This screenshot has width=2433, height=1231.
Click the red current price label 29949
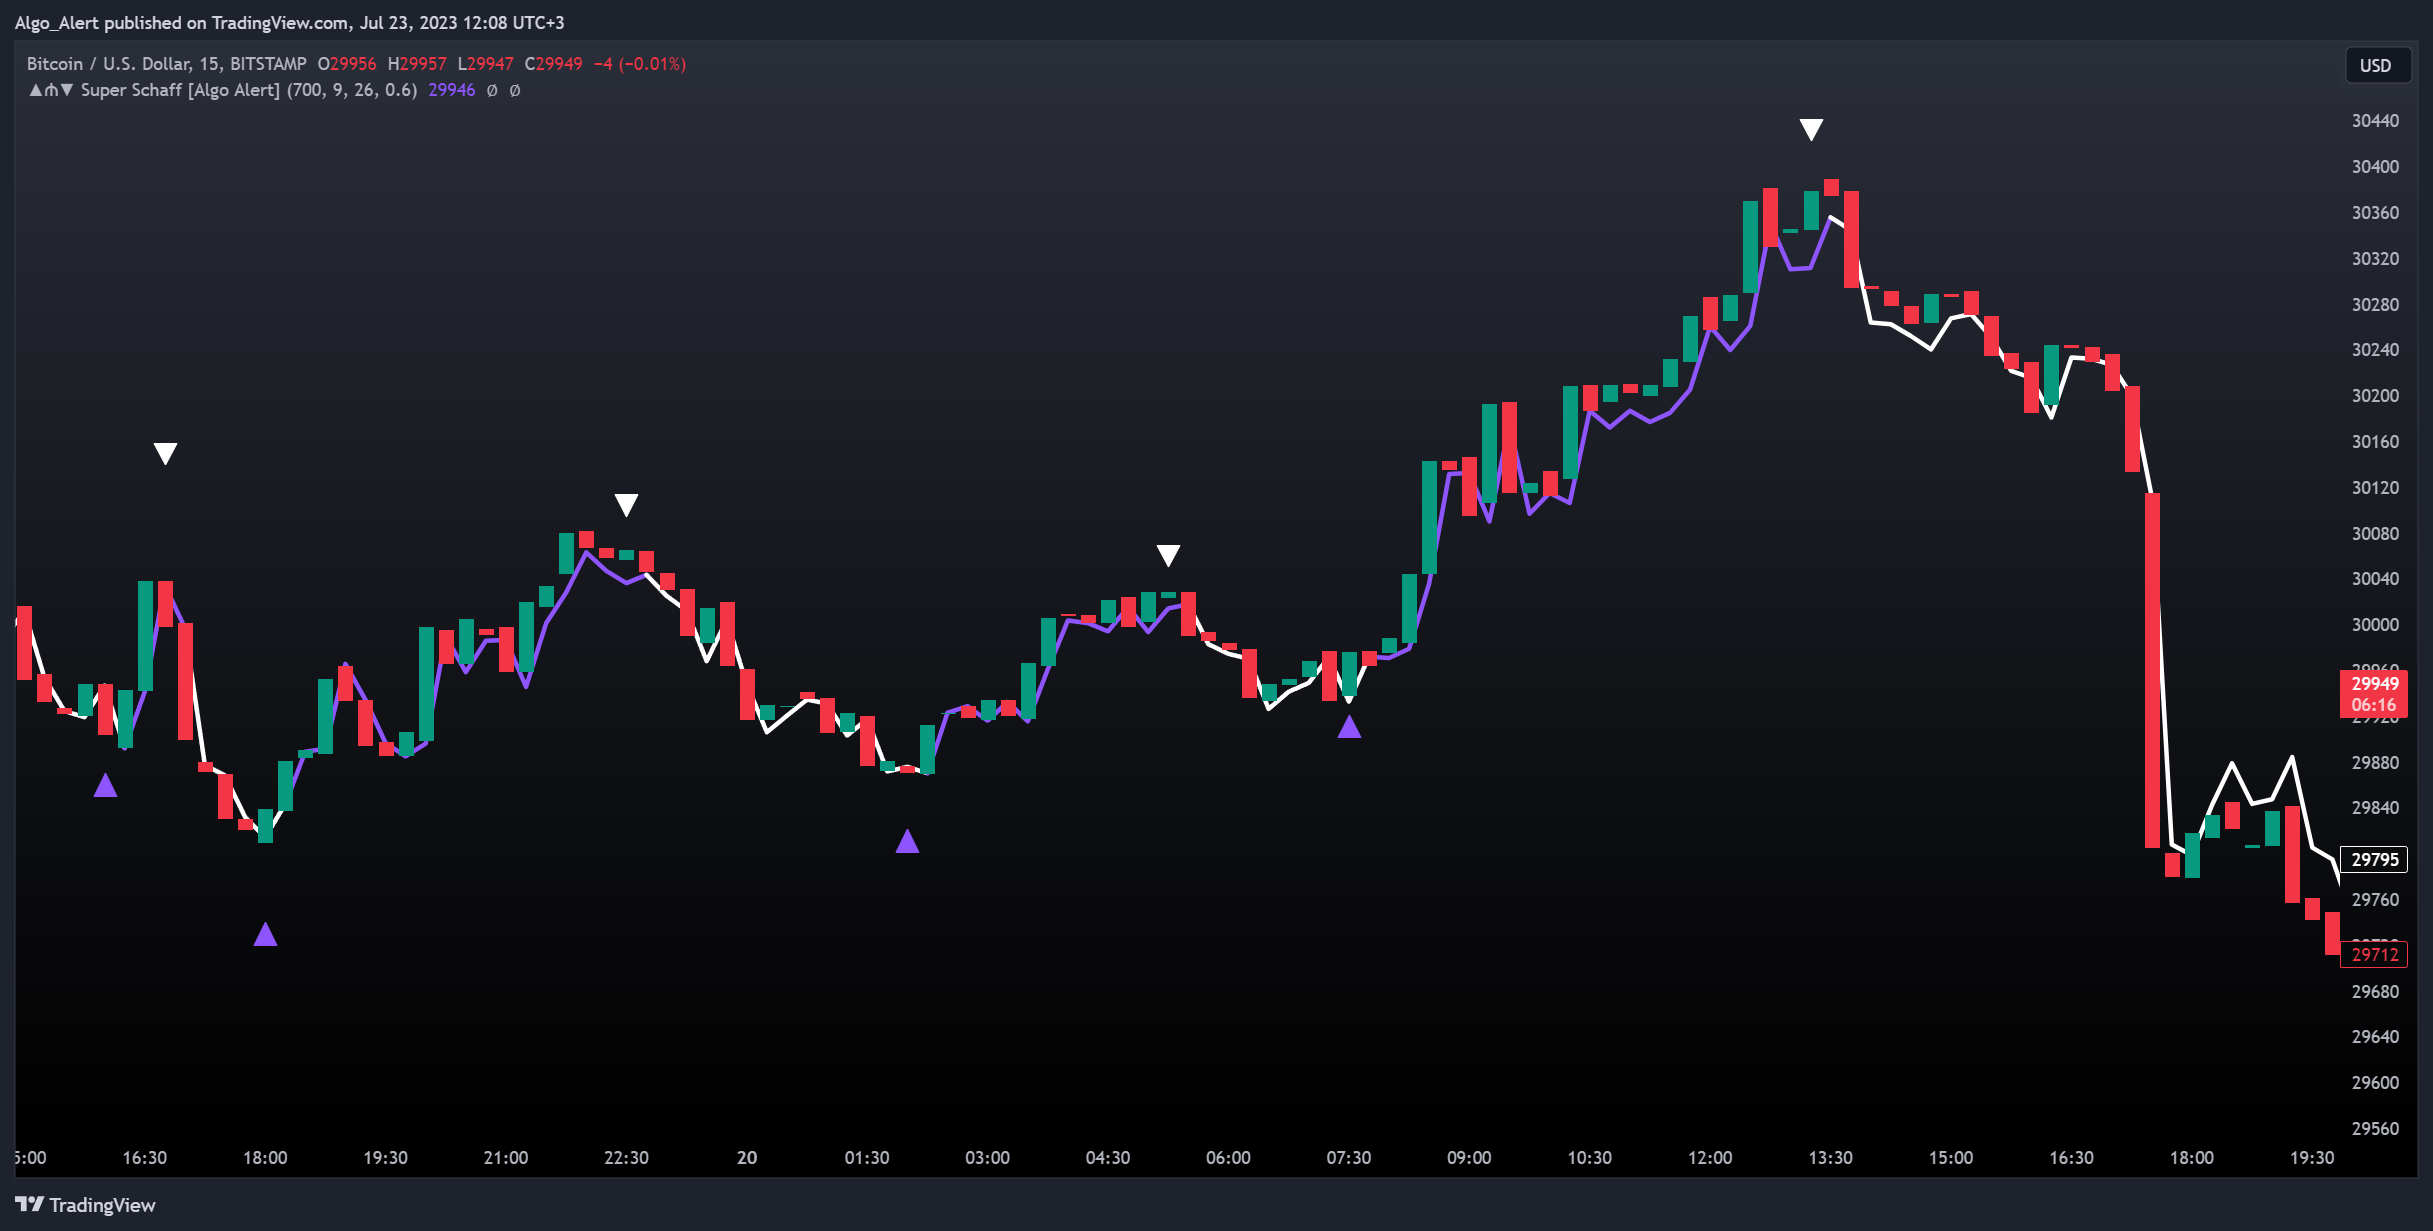(2374, 693)
